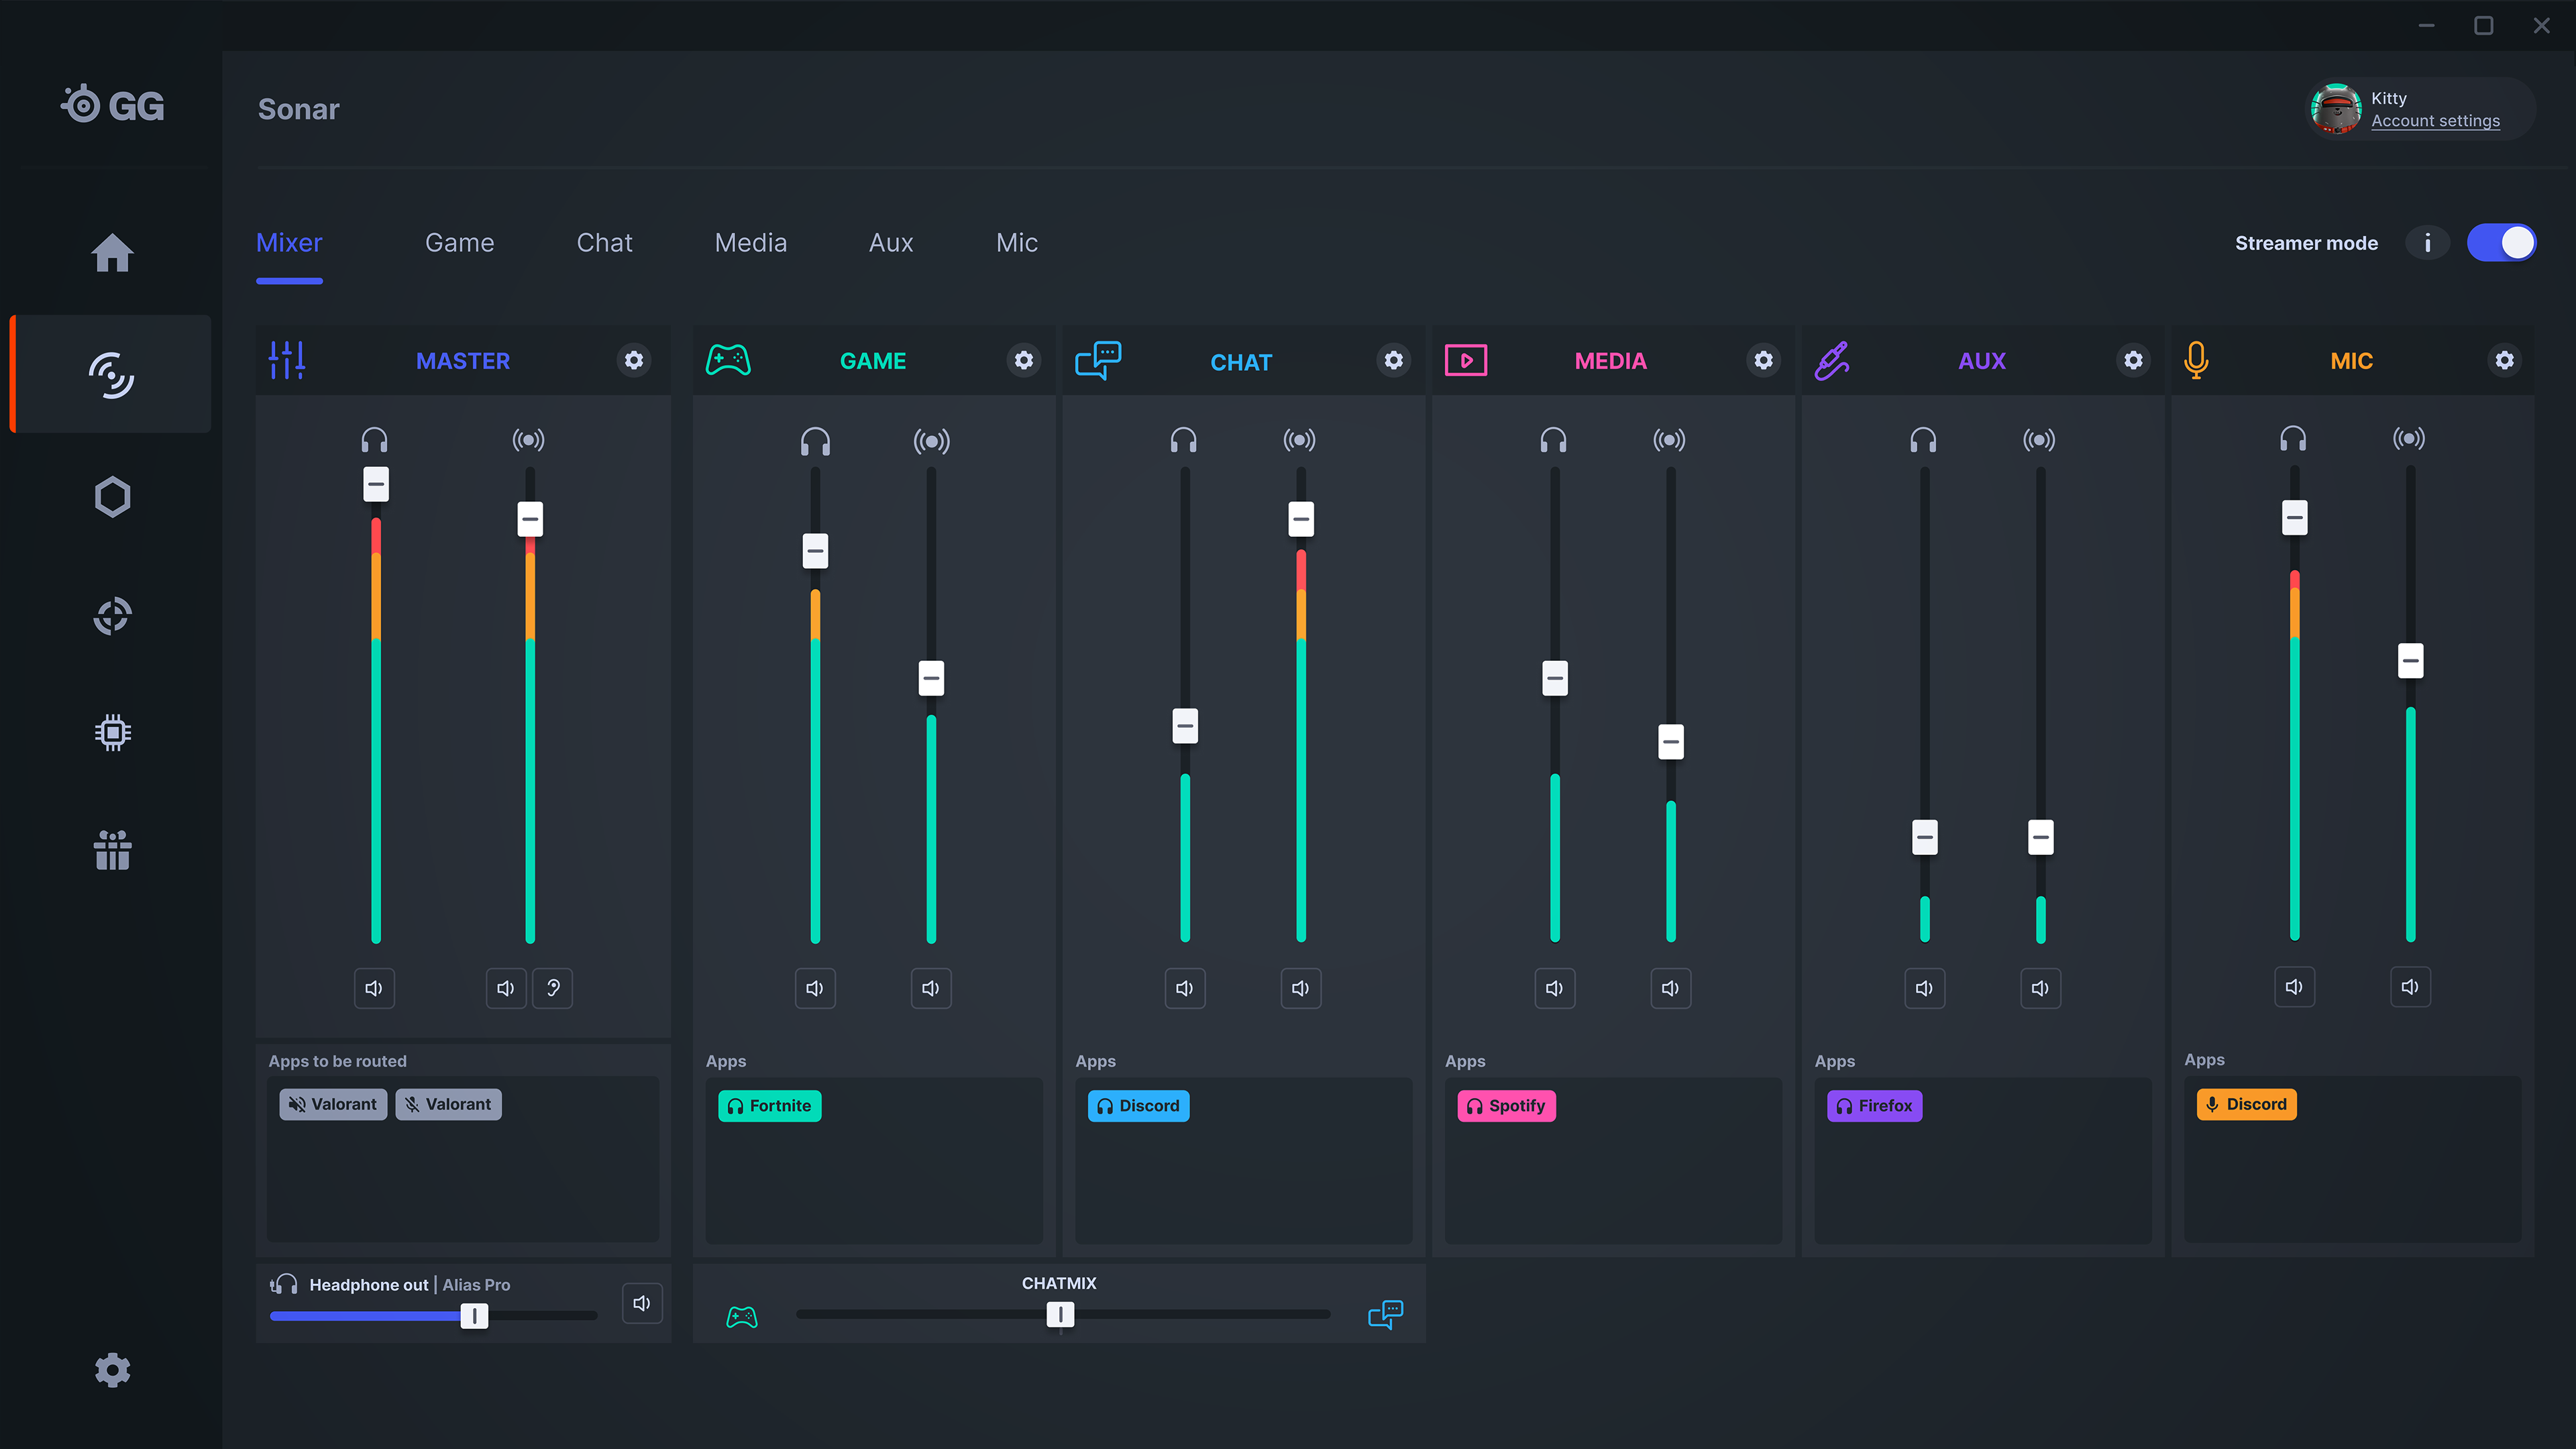The width and height of the screenshot is (2576, 1449).
Task: Click the CHATMIX balance slider handle
Action: point(1060,1314)
